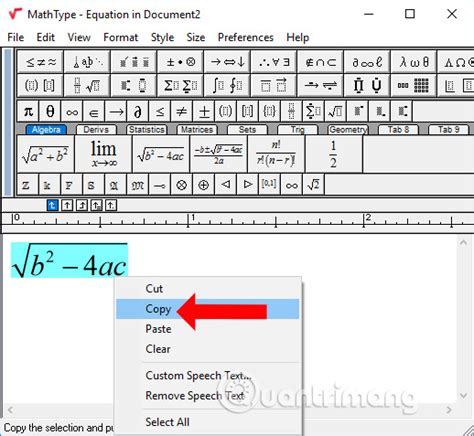The height and width of the screenshot is (436, 474).
Task: Select the quadratic formula template
Action: coord(219,154)
